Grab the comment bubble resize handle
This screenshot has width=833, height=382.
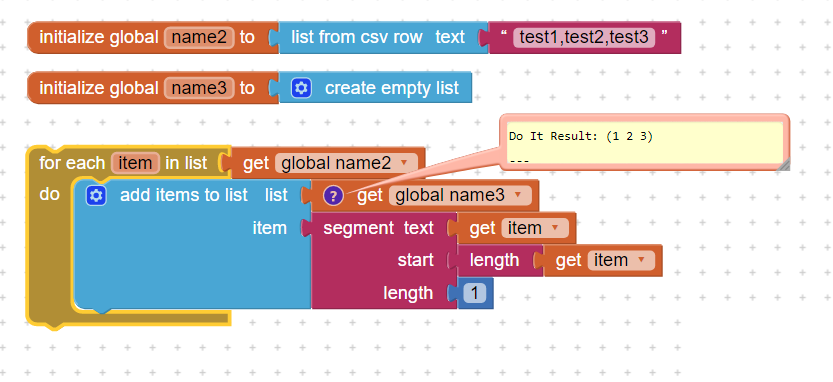(x=783, y=164)
